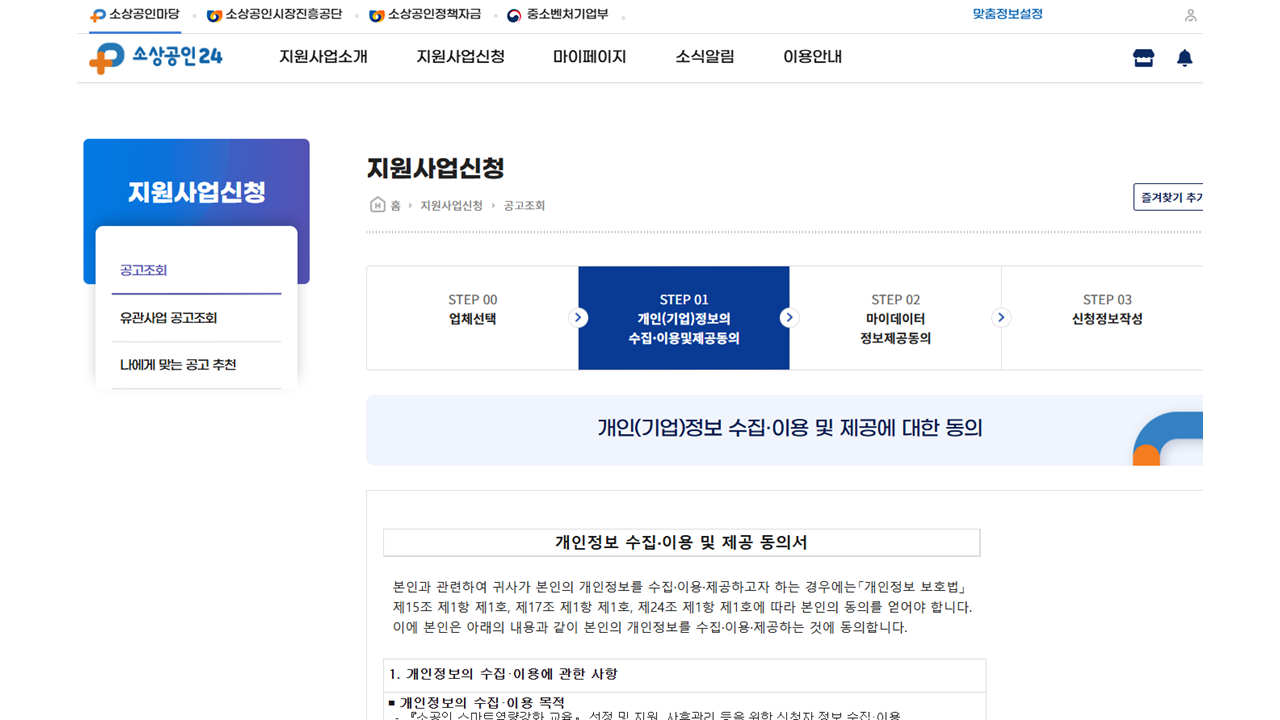This screenshot has height=720, width=1280.
Task: Open 지원사업소개 menu
Action: [323, 57]
